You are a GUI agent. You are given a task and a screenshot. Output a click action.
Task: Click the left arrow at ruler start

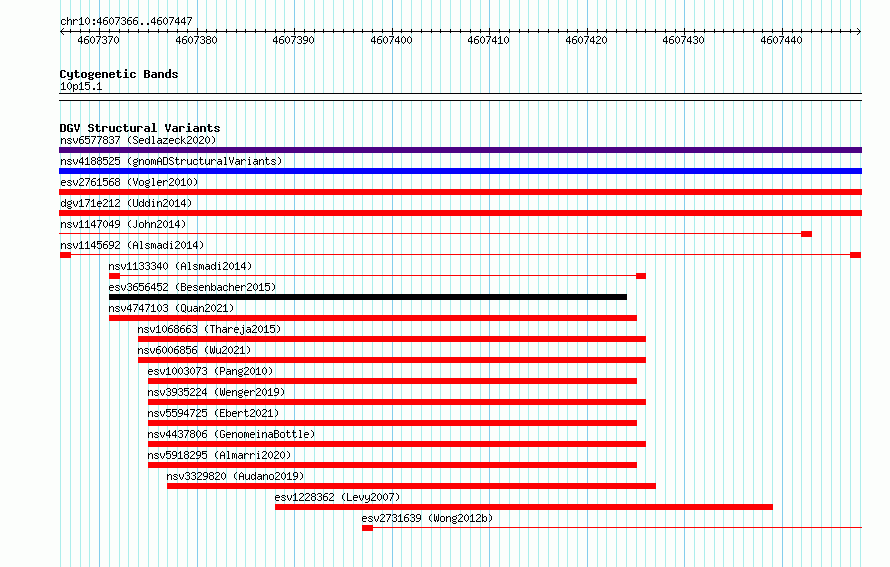point(62,32)
